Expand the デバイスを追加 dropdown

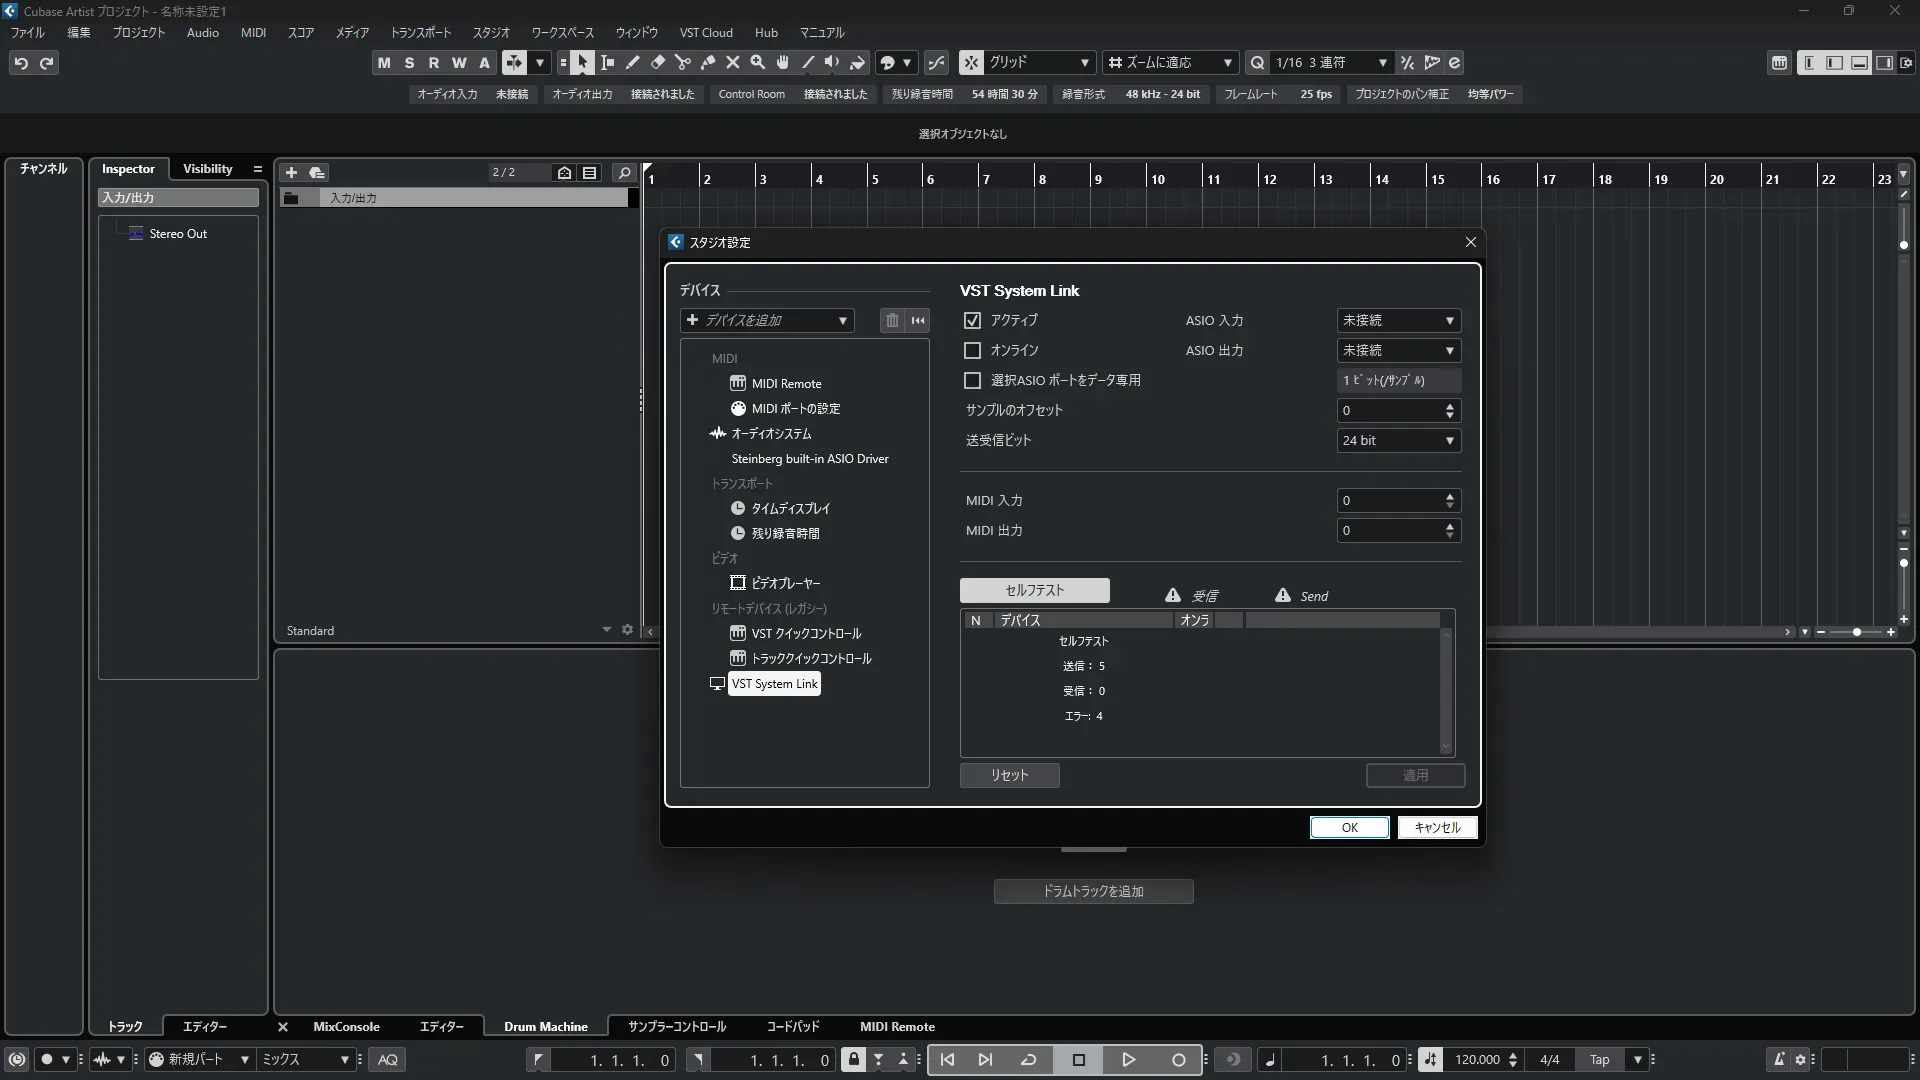(767, 320)
